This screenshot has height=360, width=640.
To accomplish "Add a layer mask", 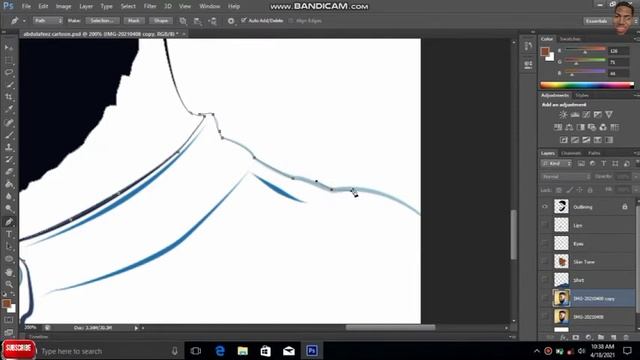I will point(576,338).
